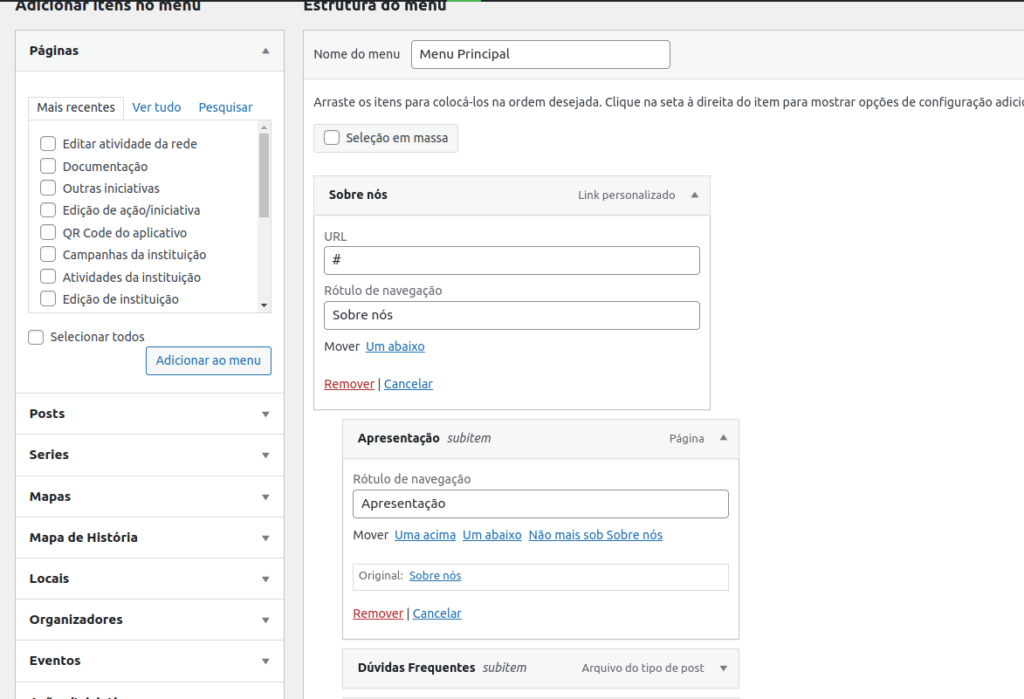This screenshot has width=1024, height=699.
Task: Expand the Dúvidas Frequentes subitem arrow
Action: click(723, 668)
